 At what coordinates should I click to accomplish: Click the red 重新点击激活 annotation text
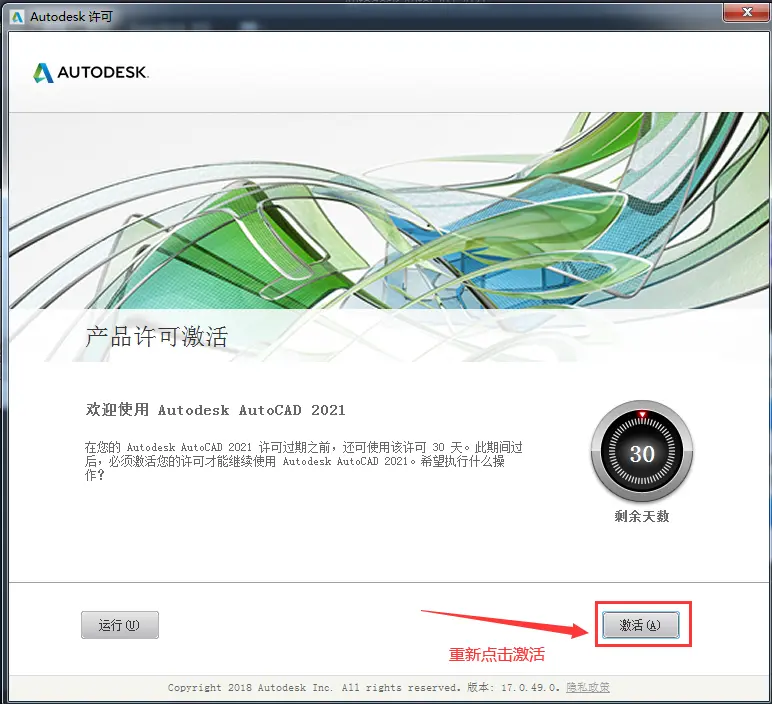pyautogui.click(x=497, y=655)
